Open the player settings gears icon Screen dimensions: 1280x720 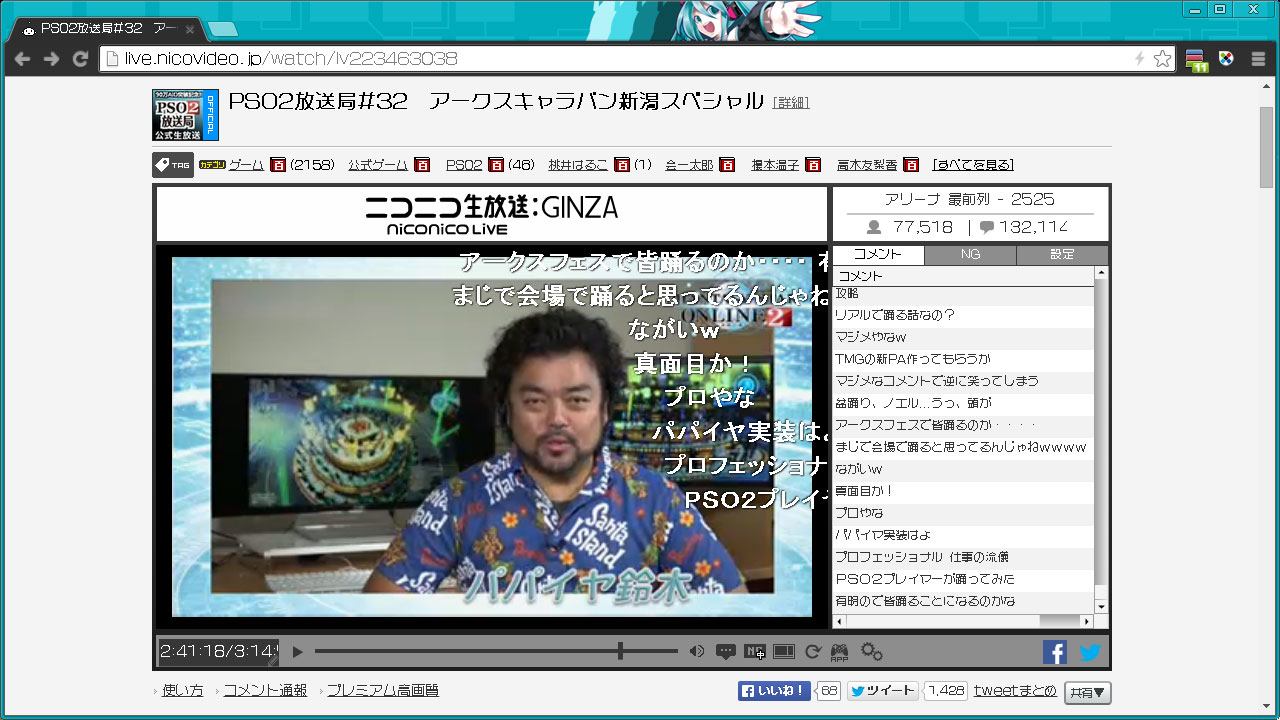pos(871,652)
